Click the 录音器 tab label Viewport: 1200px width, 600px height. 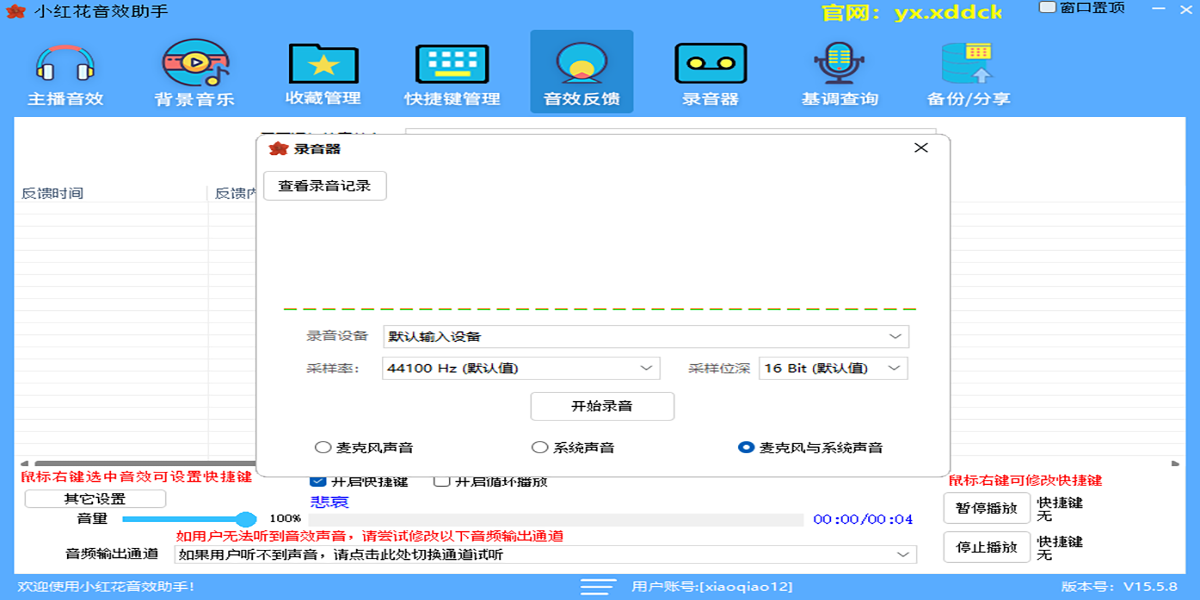point(710,99)
